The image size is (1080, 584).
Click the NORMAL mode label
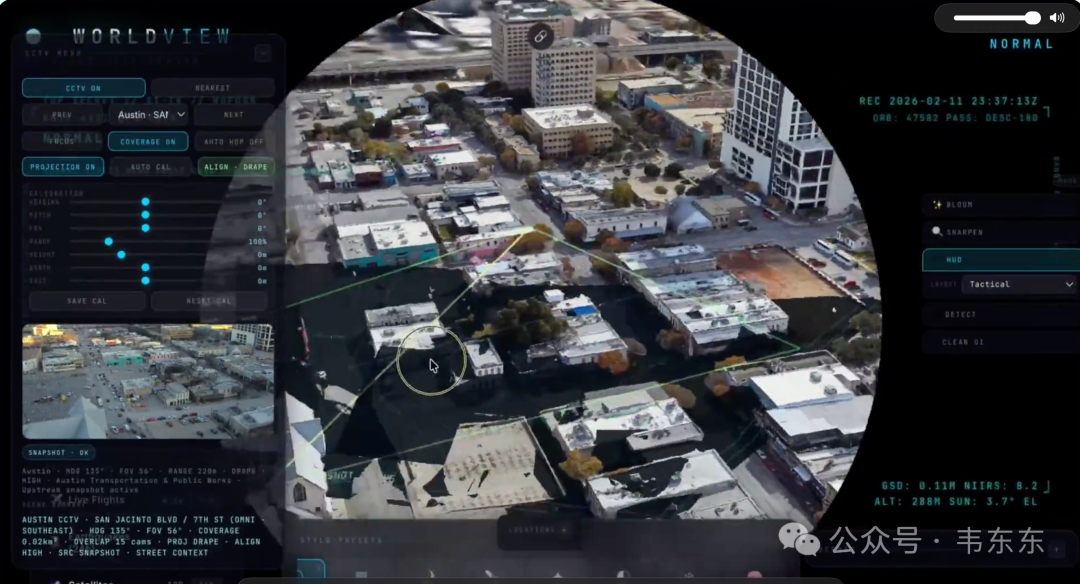1021,44
